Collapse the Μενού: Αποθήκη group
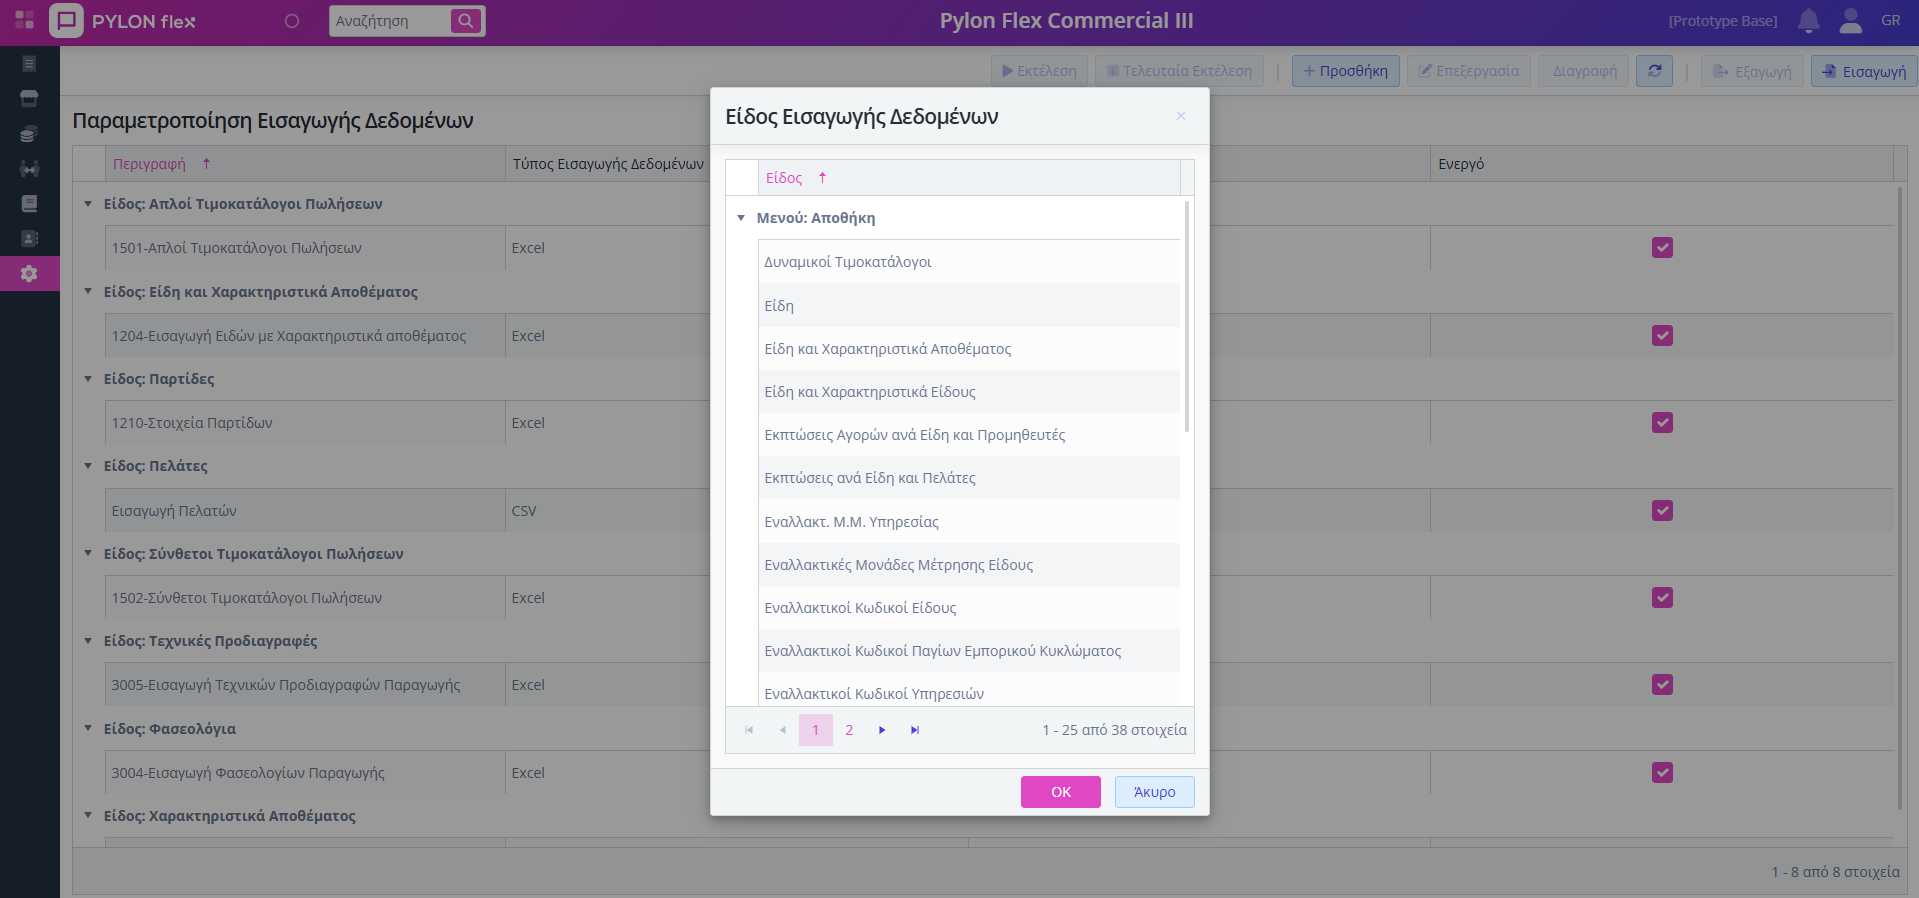Viewport: 1919px width, 898px height. (741, 218)
